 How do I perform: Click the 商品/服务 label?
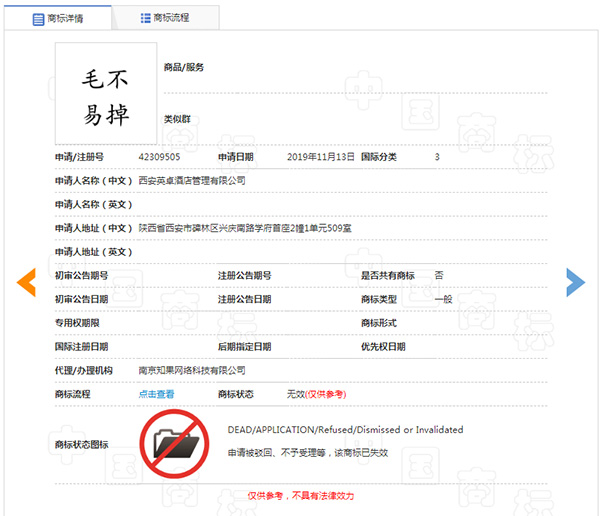click(184, 67)
